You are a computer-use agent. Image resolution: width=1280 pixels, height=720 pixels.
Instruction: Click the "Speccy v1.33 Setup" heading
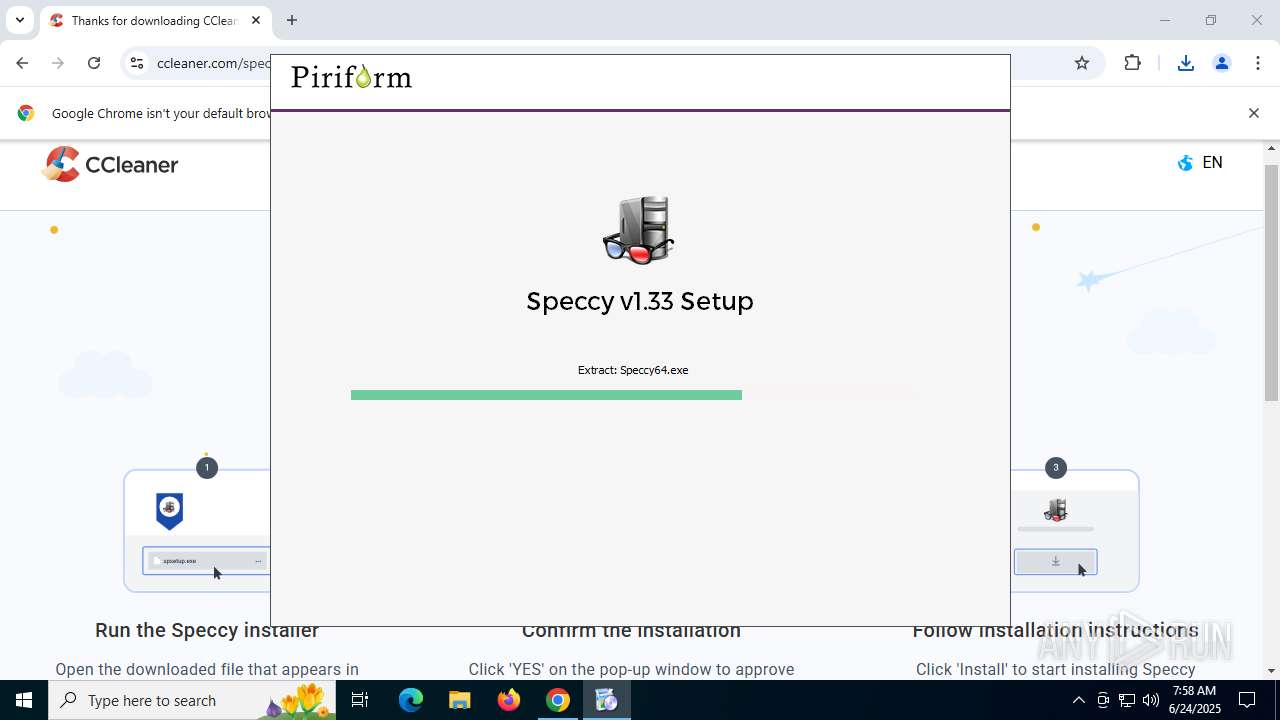(640, 301)
